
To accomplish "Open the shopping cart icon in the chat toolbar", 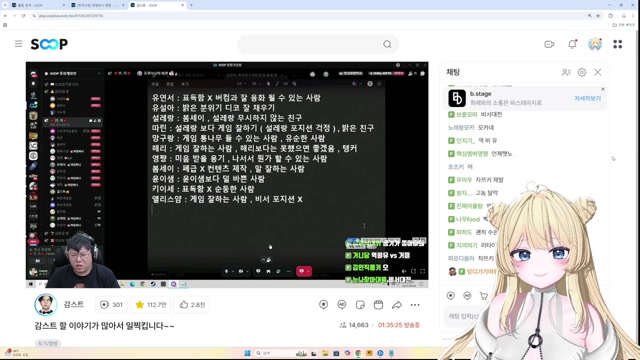I will (484, 296).
